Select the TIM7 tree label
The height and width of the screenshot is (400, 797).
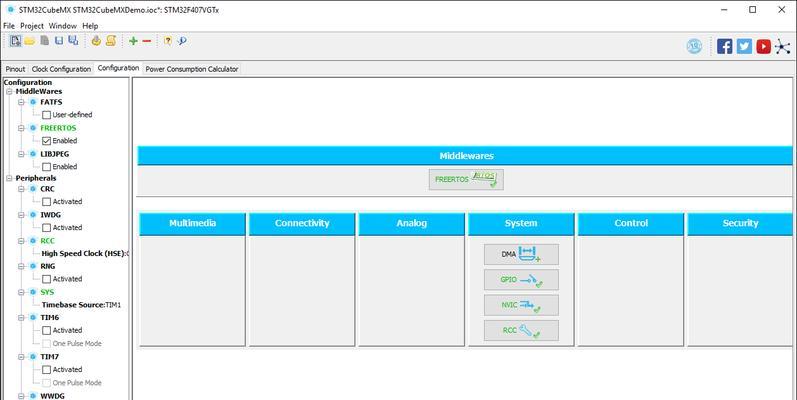49,357
